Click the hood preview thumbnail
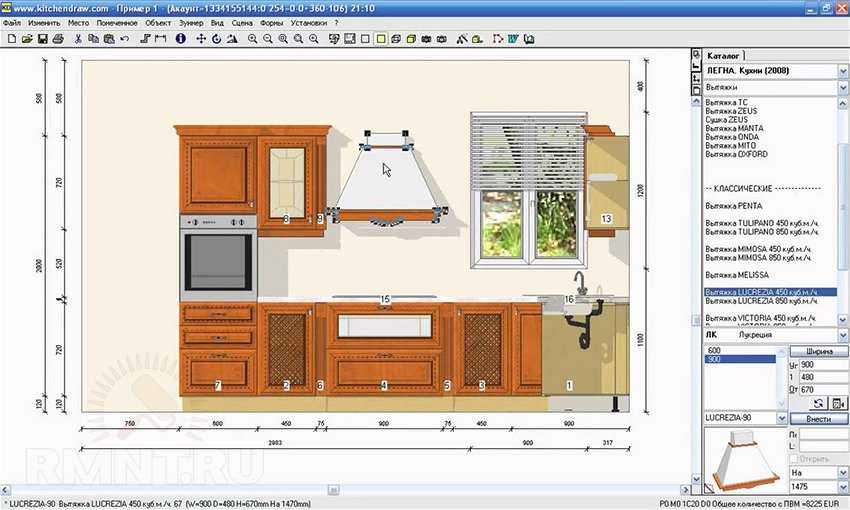The width and height of the screenshot is (850, 510). click(x=744, y=461)
